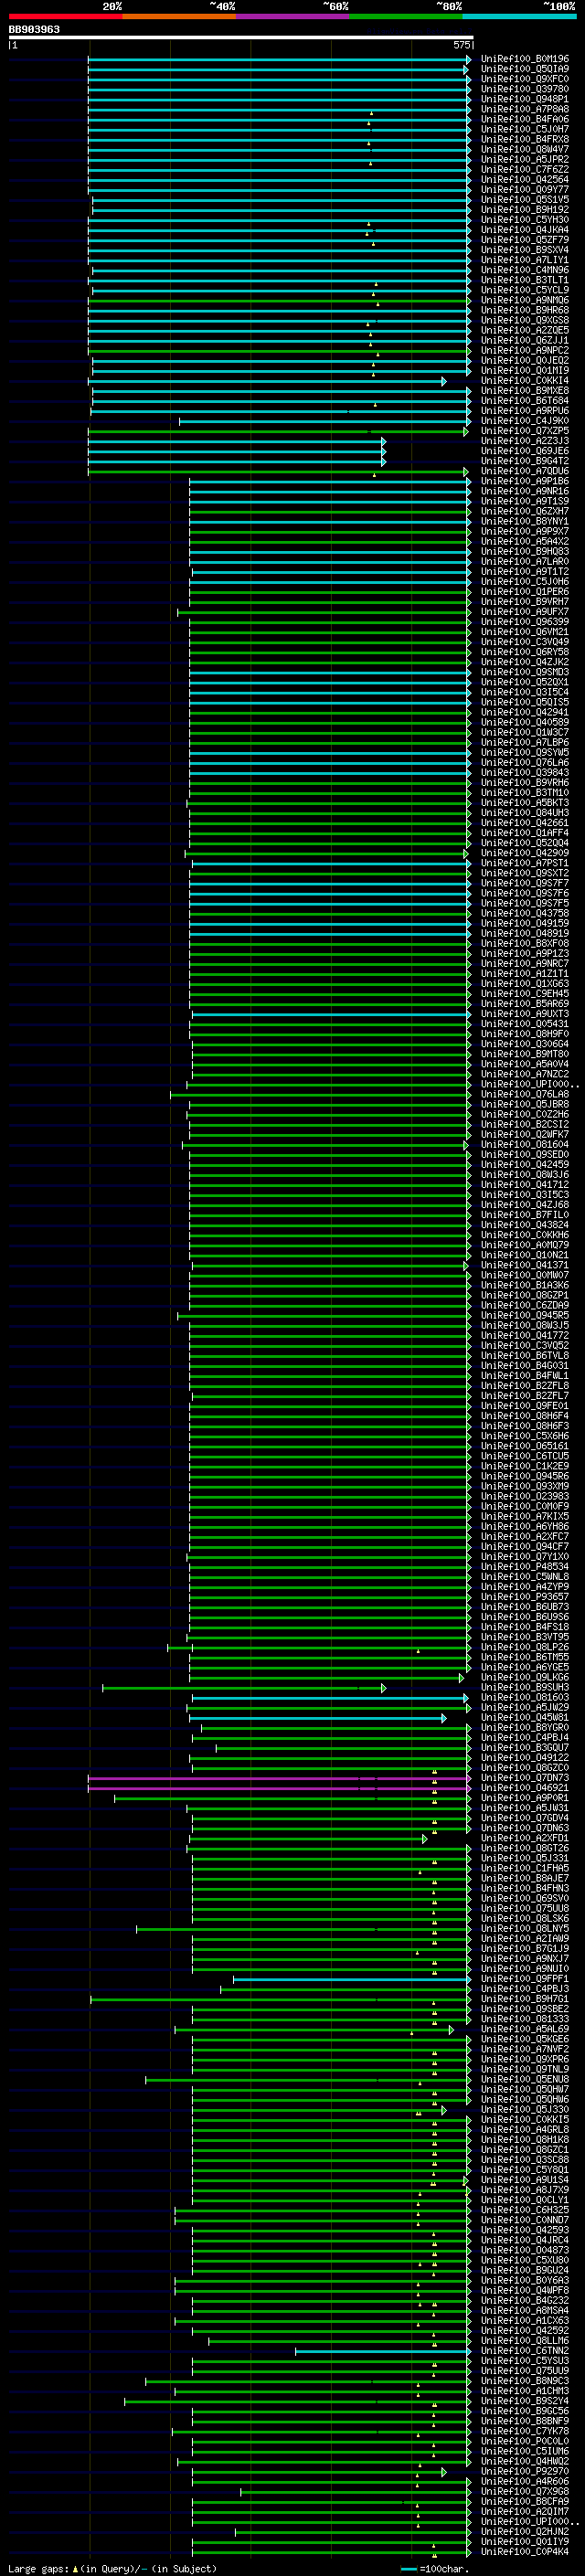585x2576 pixels.
Task: Select hit label UniRef100_Q6RY58
Action: (x=525, y=652)
